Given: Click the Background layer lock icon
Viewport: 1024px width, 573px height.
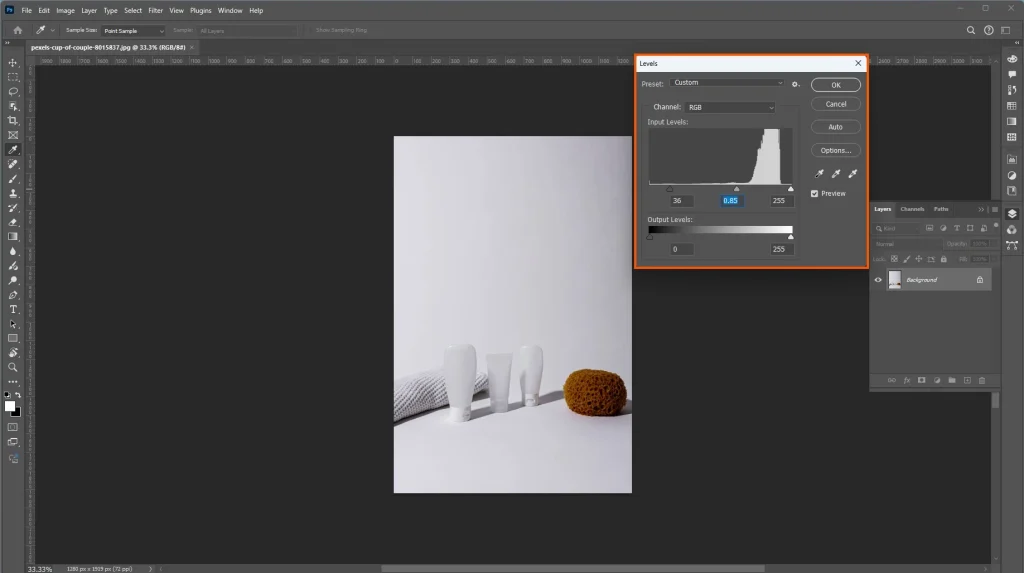Looking at the screenshot, I should (980, 280).
